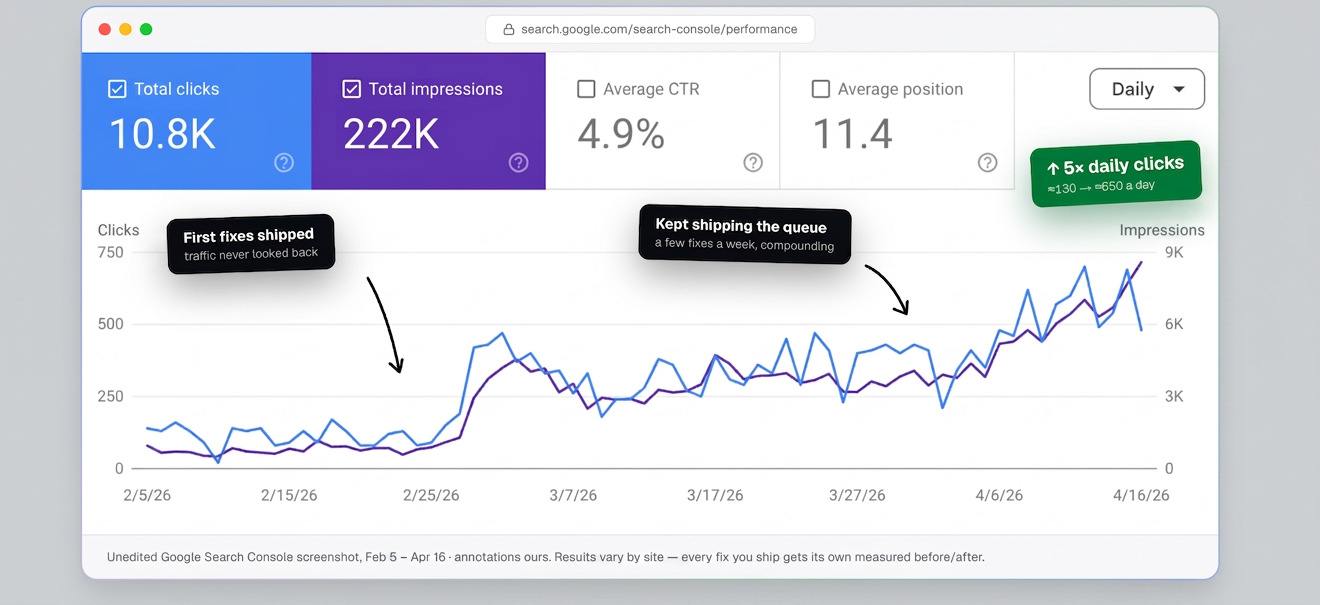Click the 4.9% average CTR value
This screenshot has height=605, width=1320.
(621, 134)
